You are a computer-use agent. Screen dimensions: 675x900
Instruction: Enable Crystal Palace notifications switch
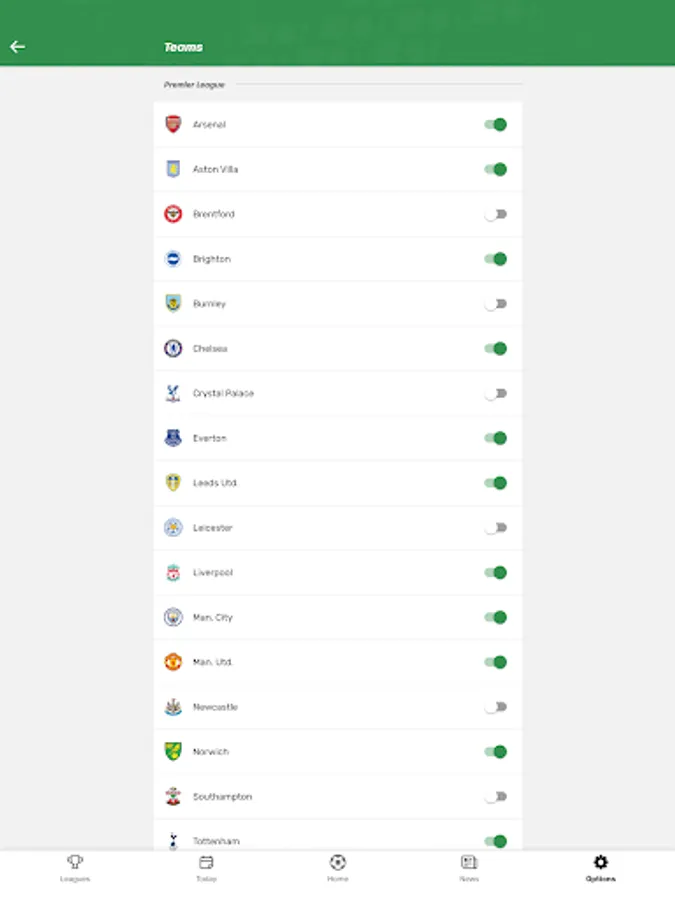[496, 393]
